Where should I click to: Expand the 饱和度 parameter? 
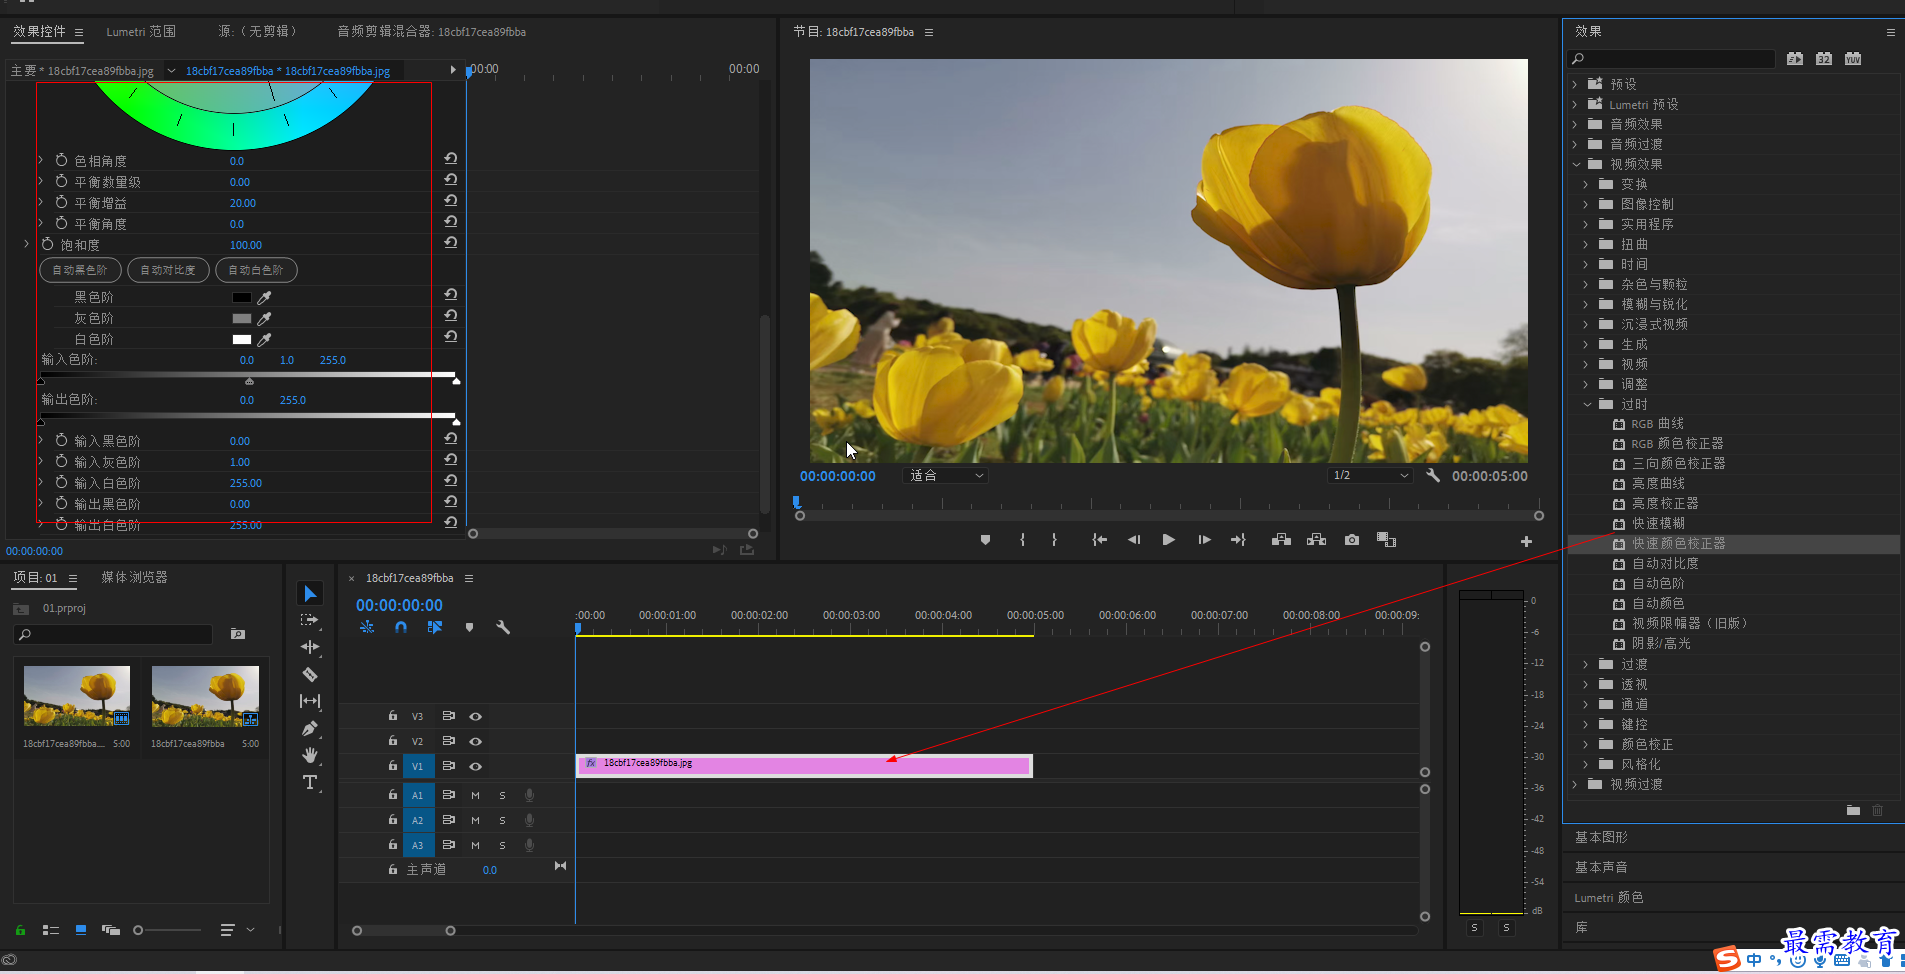click(x=26, y=244)
